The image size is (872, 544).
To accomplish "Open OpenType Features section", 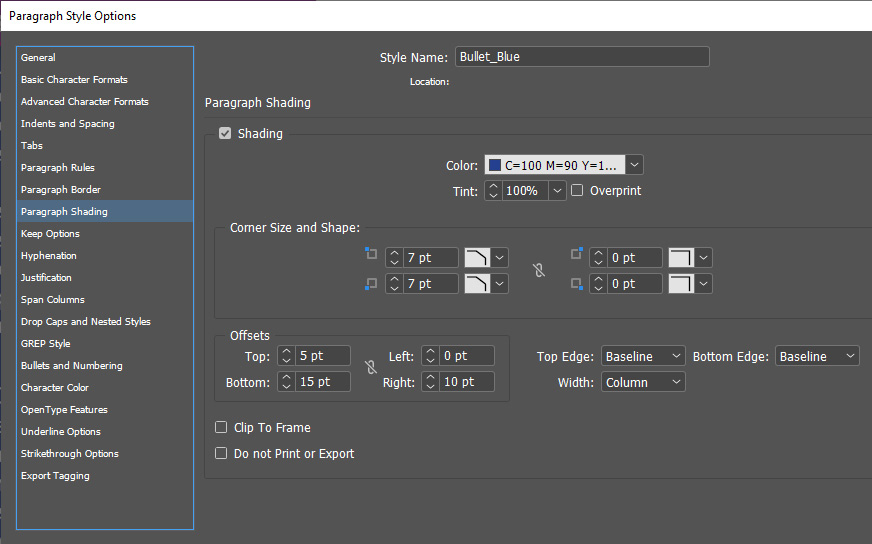I will (x=105, y=409).
